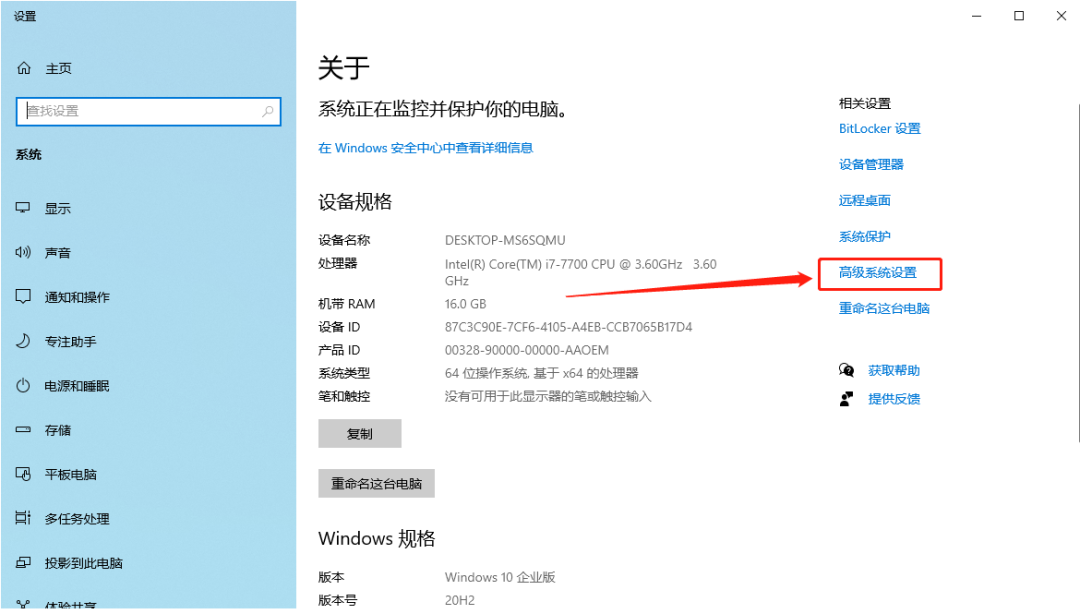Click the Notifications and actions icon
The width and height of the screenshot is (1080, 614).
pyautogui.click(x=23, y=297)
